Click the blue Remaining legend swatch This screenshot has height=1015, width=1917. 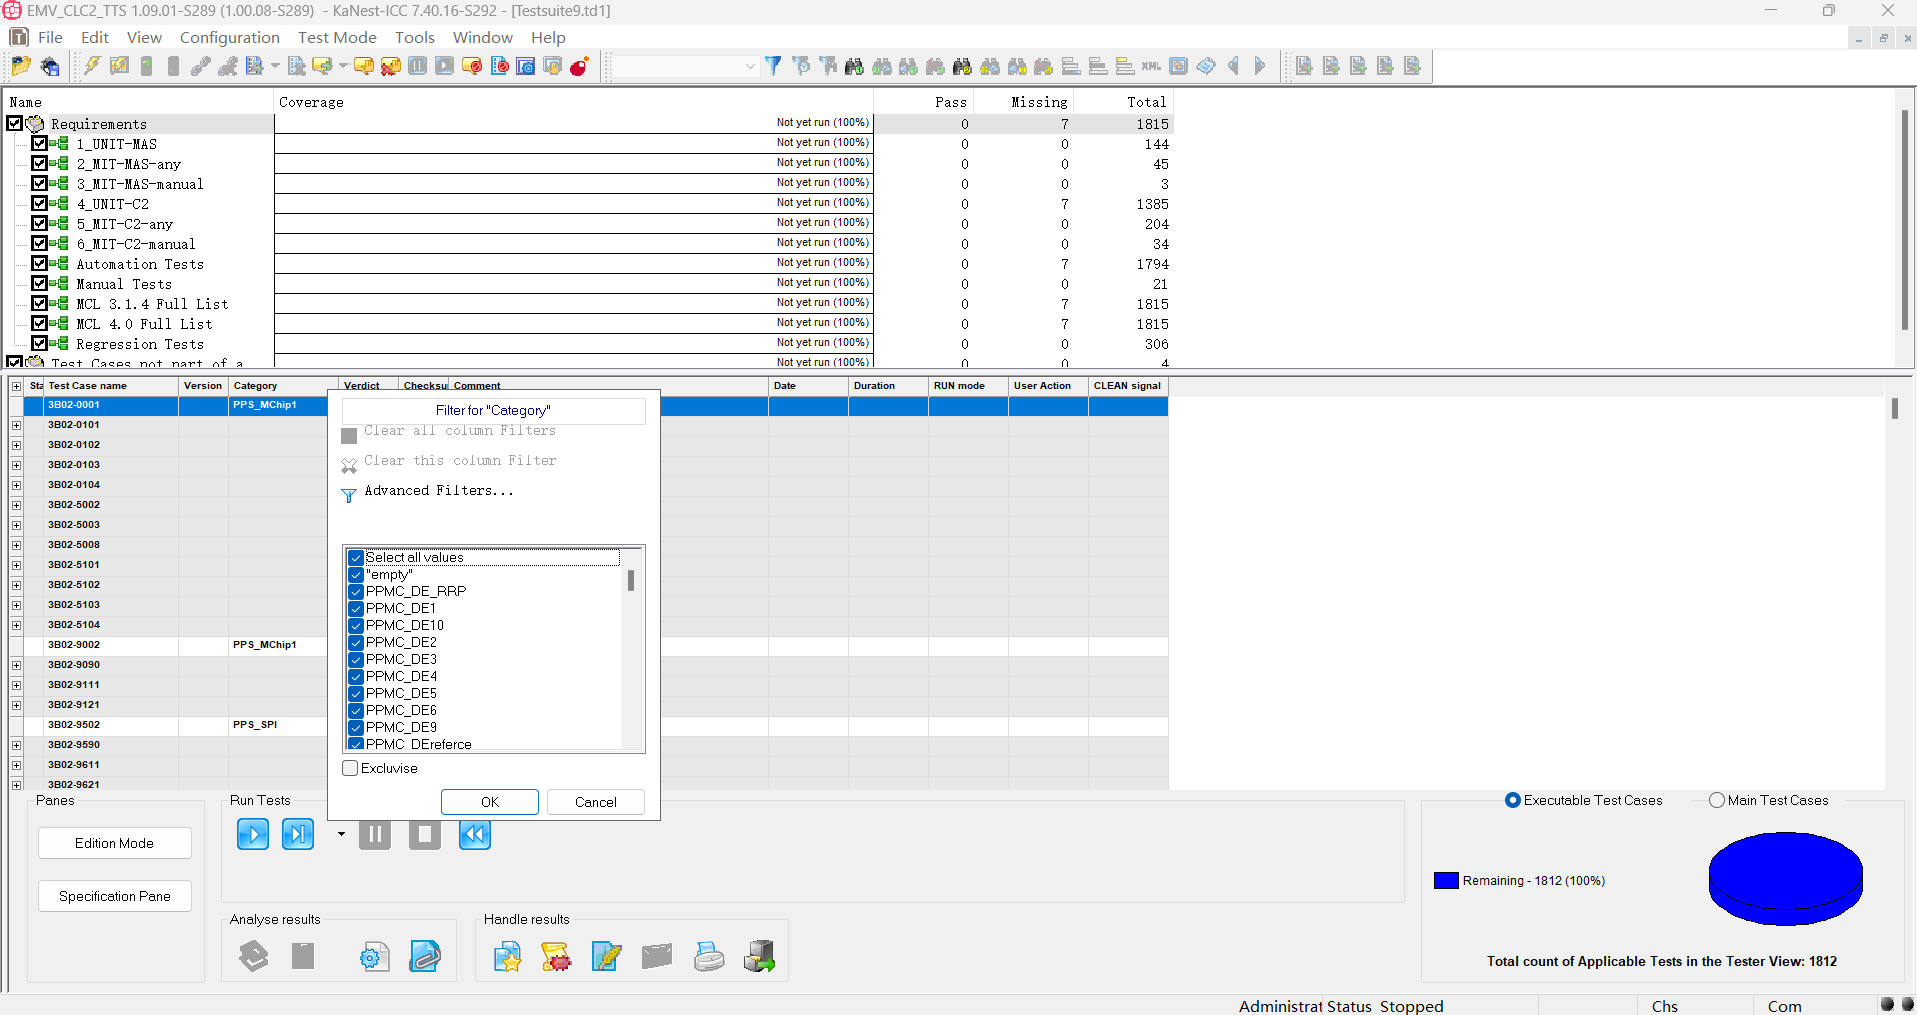click(x=1446, y=881)
